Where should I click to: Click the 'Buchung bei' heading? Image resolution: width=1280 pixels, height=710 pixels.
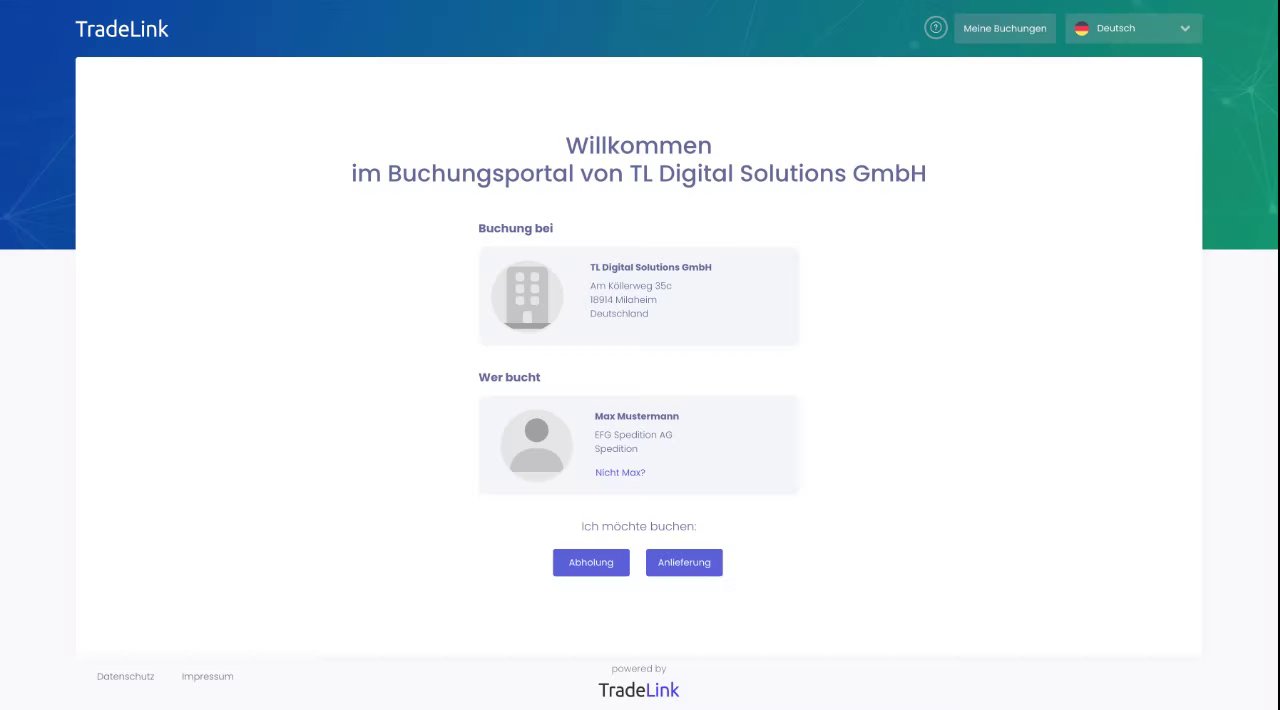click(x=516, y=228)
